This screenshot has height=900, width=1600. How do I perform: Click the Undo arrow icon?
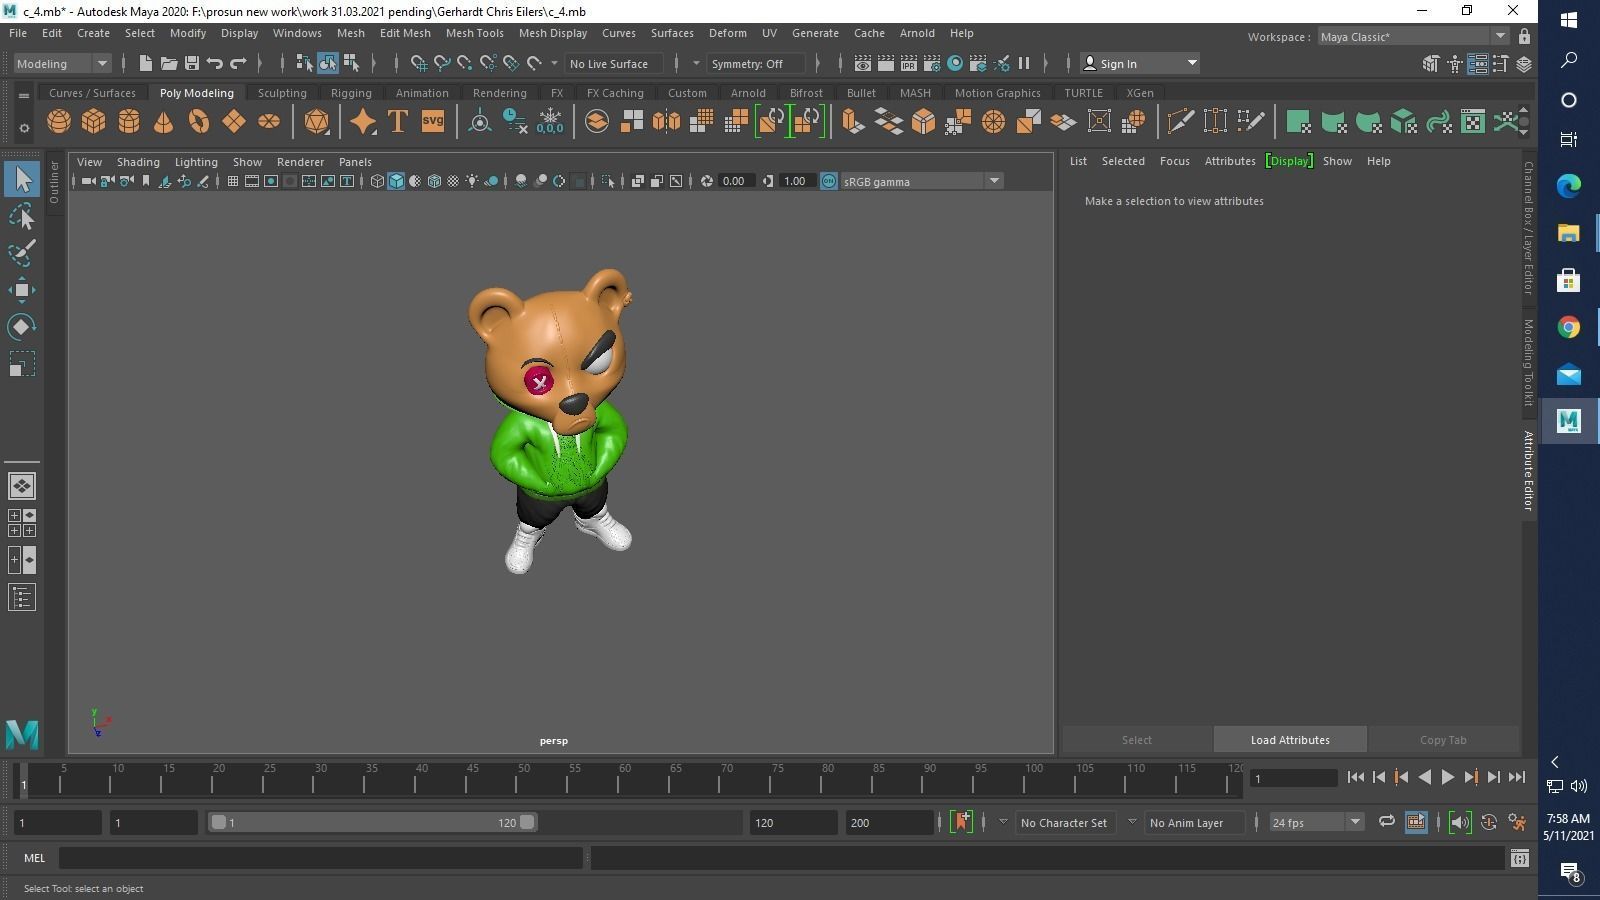click(x=214, y=63)
